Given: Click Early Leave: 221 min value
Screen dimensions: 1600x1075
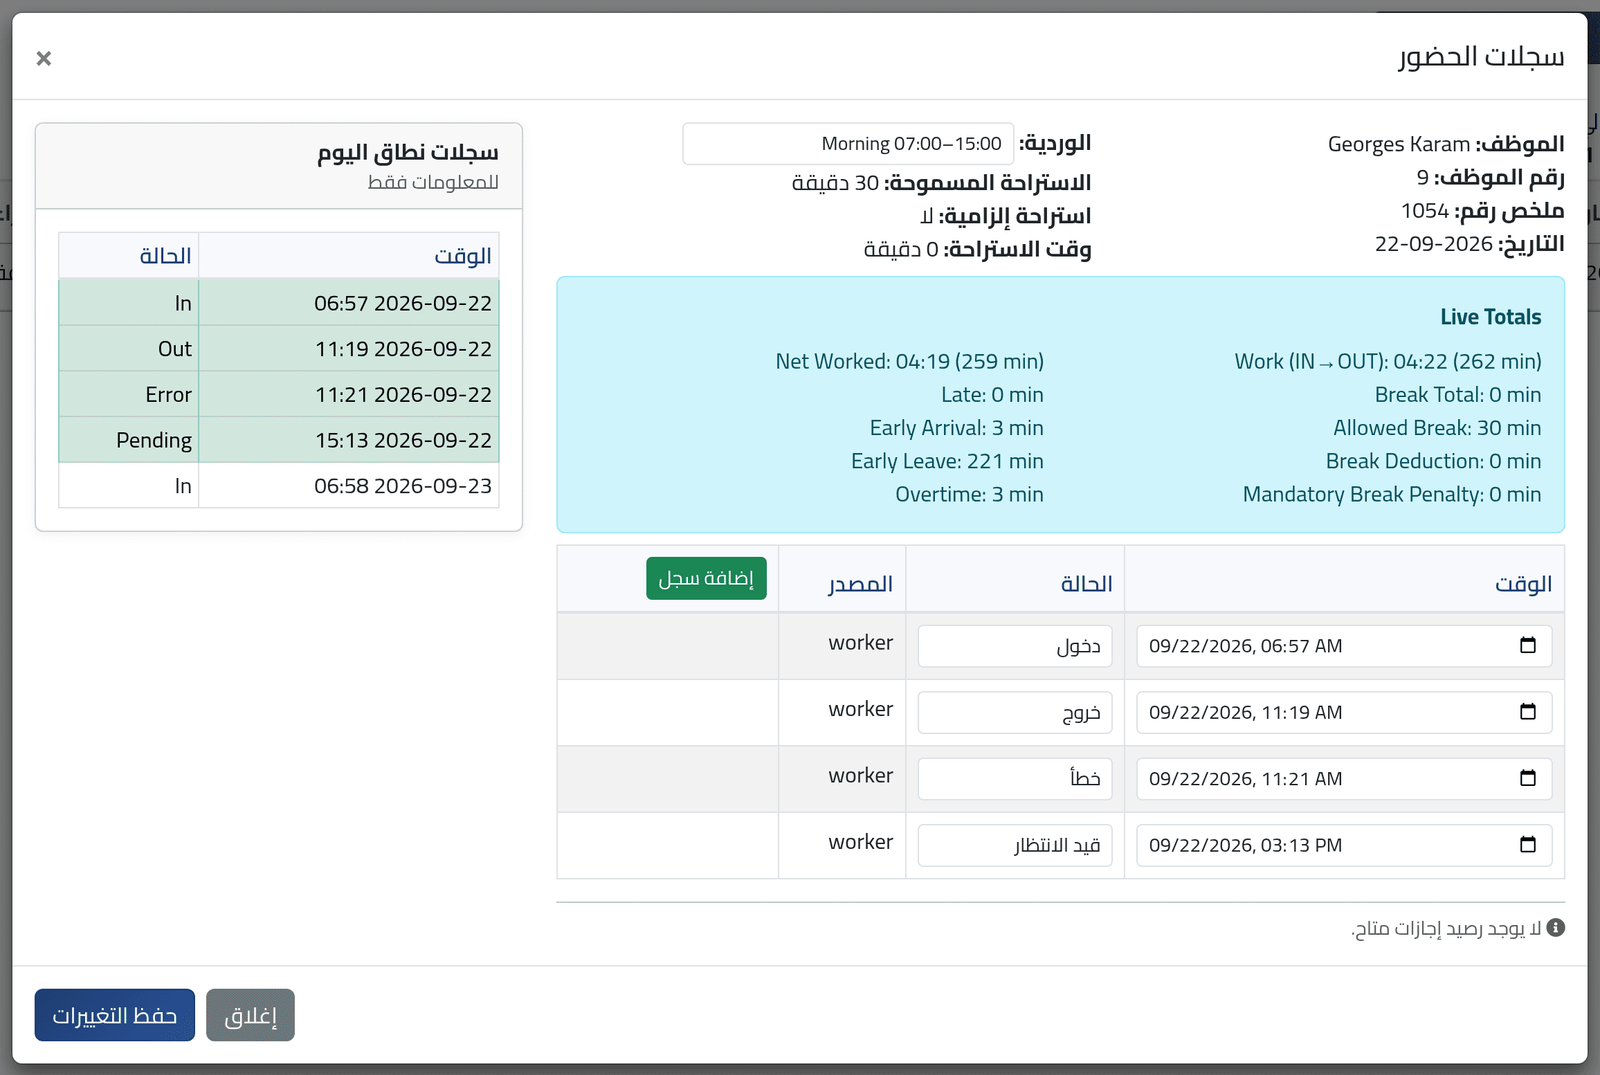Looking at the screenshot, I should click(947, 461).
